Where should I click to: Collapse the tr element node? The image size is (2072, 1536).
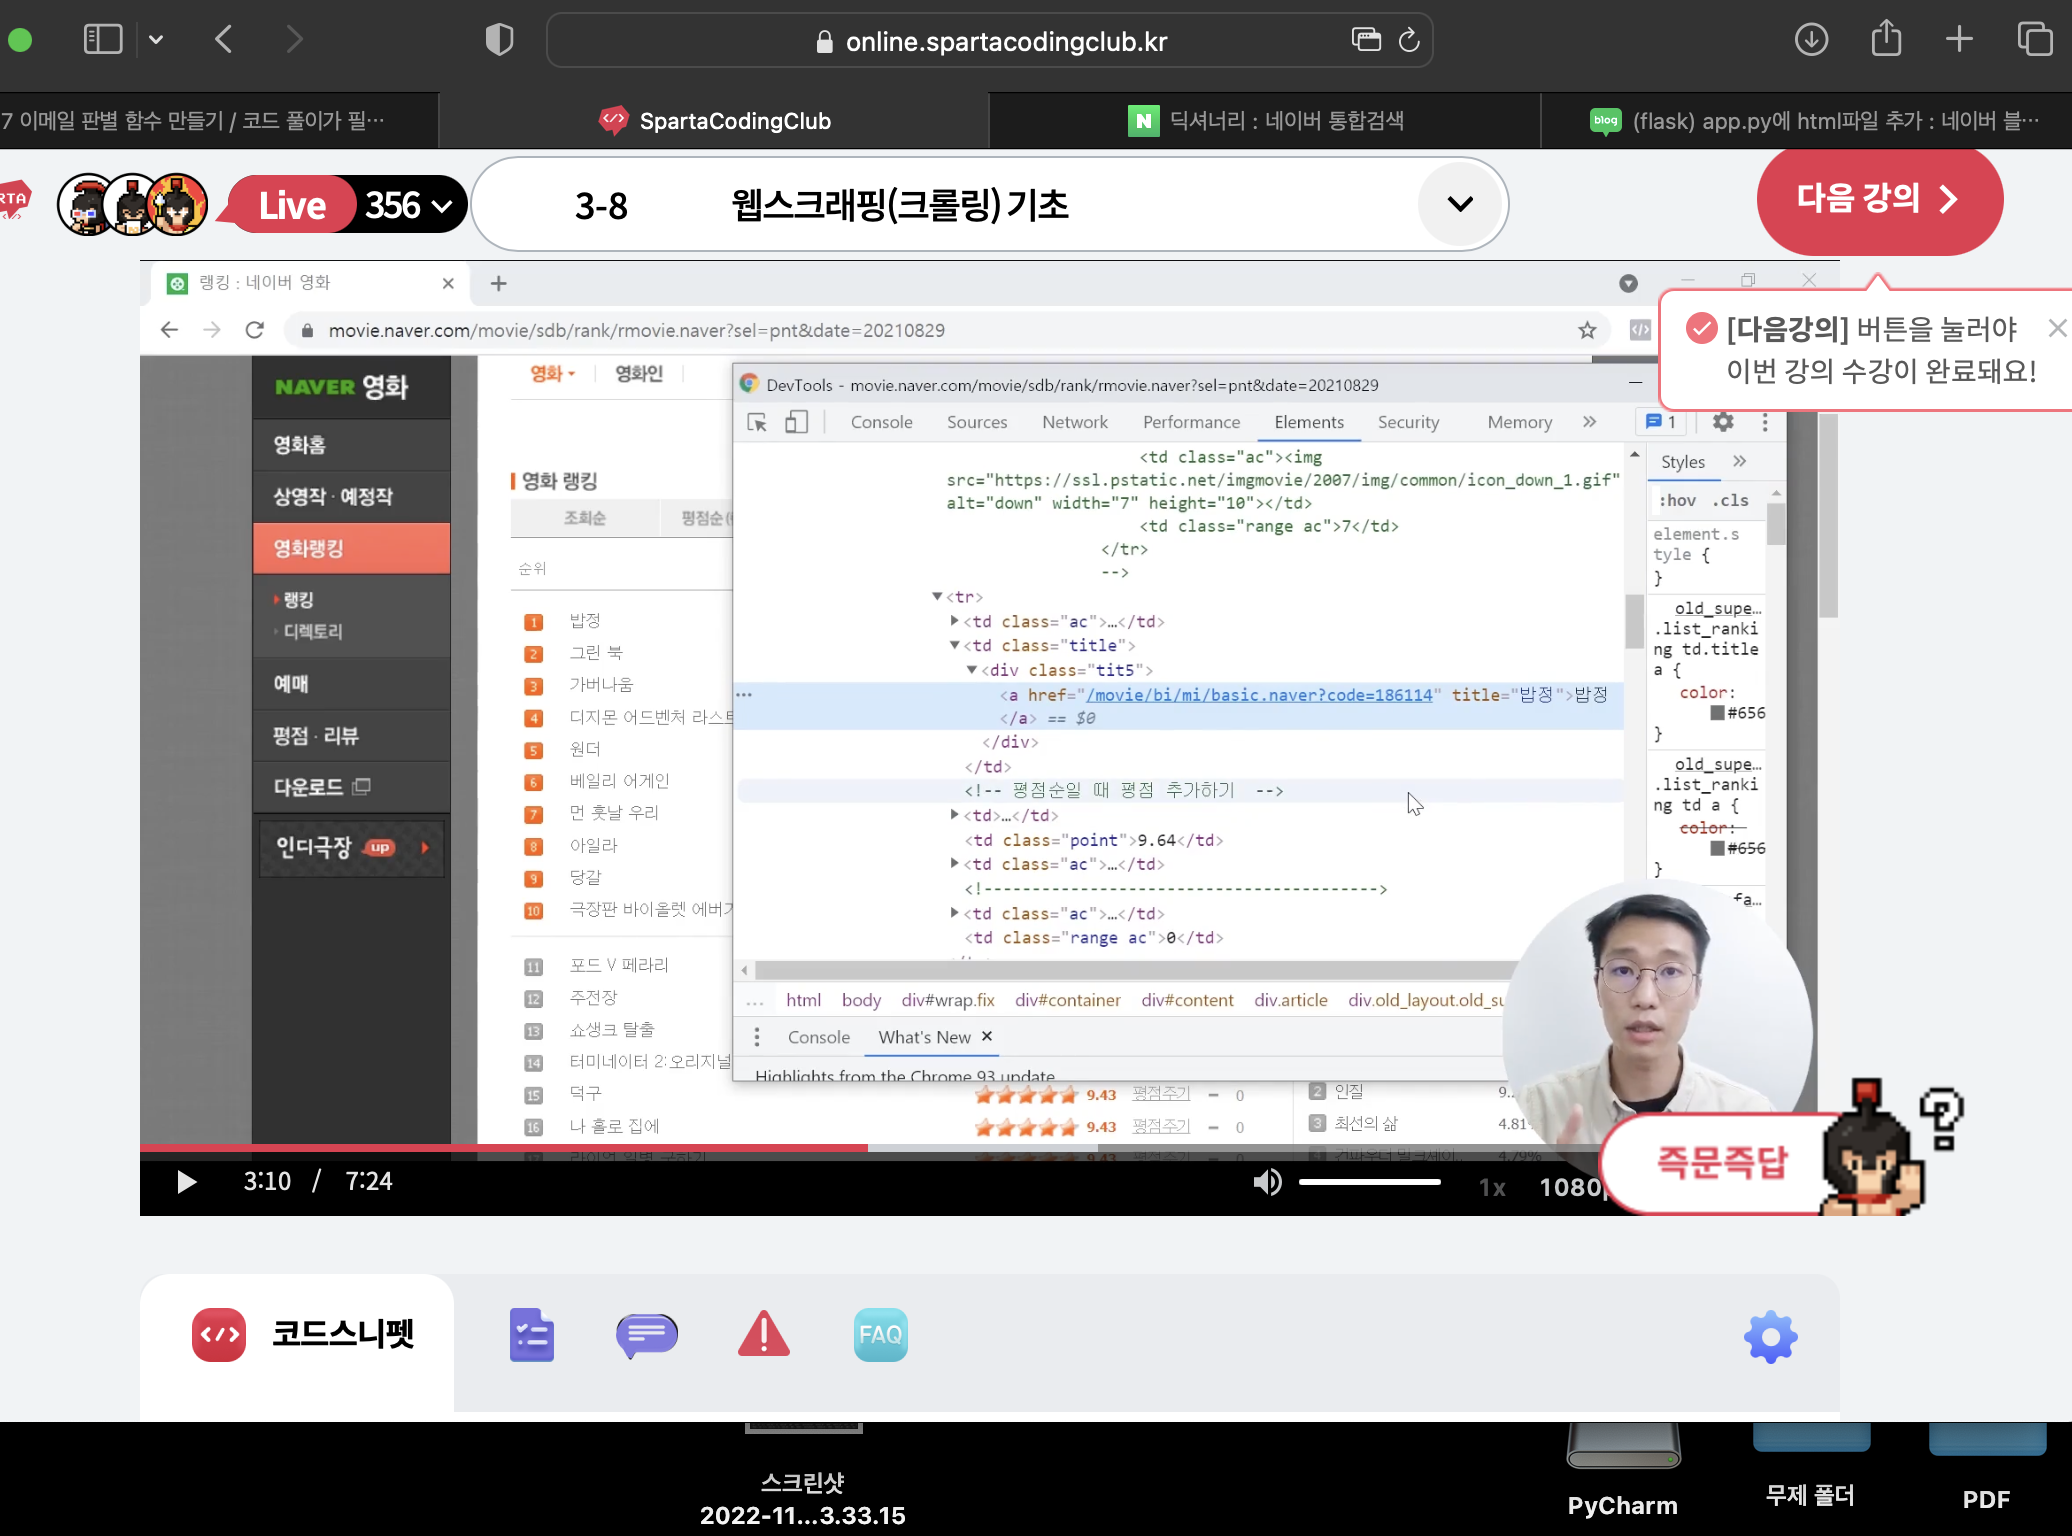[937, 596]
